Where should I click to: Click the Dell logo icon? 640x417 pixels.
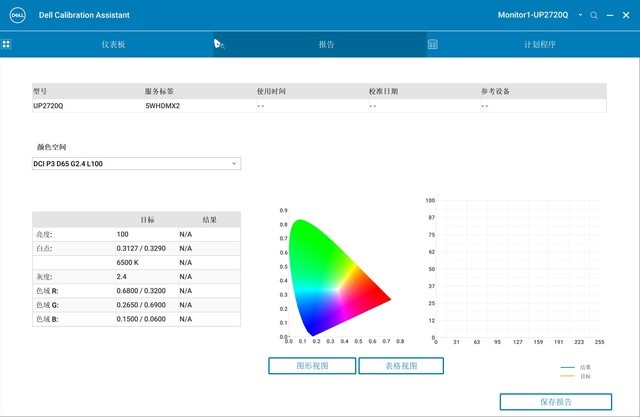coord(17,15)
